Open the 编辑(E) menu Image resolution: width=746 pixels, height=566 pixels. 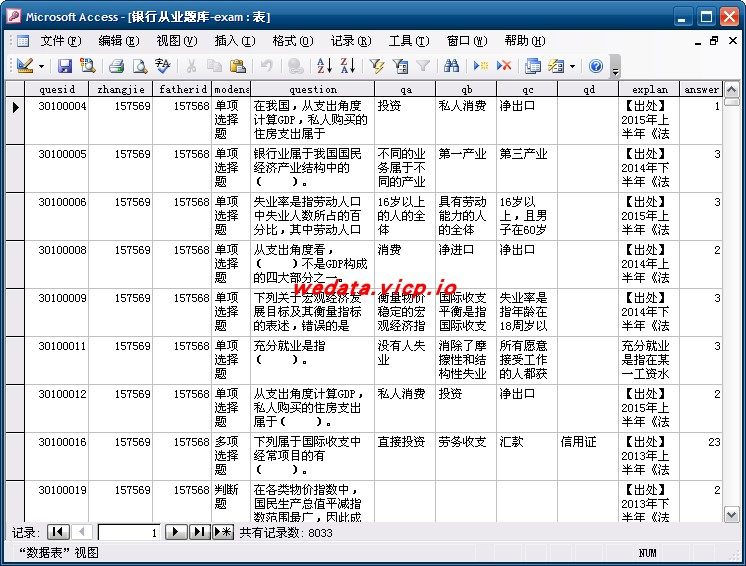pyautogui.click(x=119, y=41)
